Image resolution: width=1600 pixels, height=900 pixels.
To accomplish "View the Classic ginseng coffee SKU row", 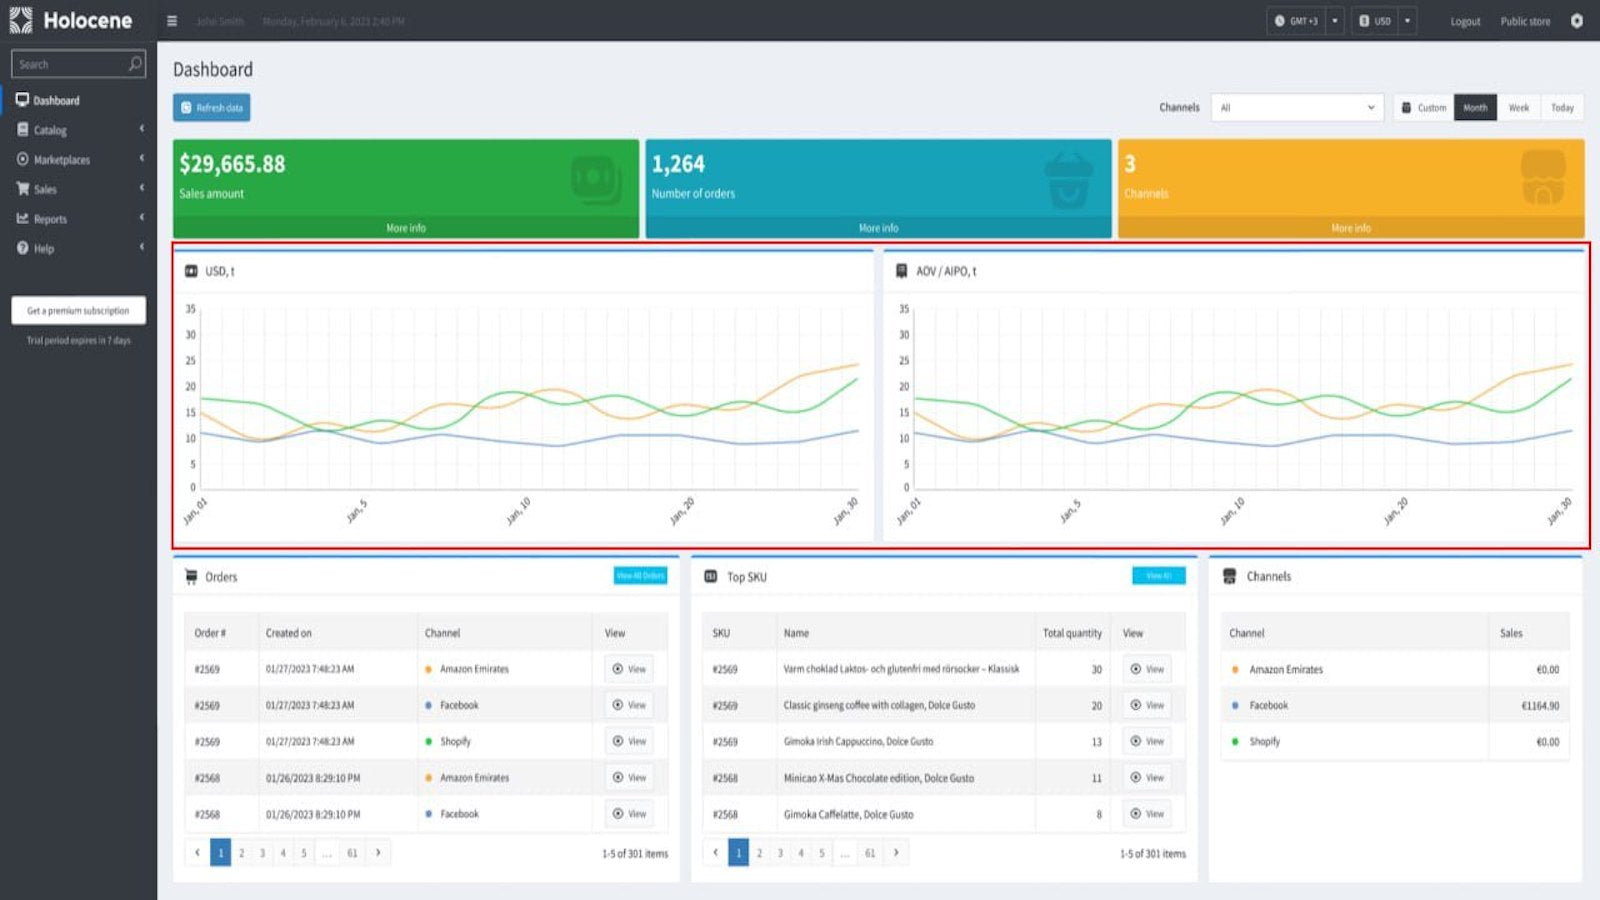I will pyautogui.click(x=1147, y=705).
